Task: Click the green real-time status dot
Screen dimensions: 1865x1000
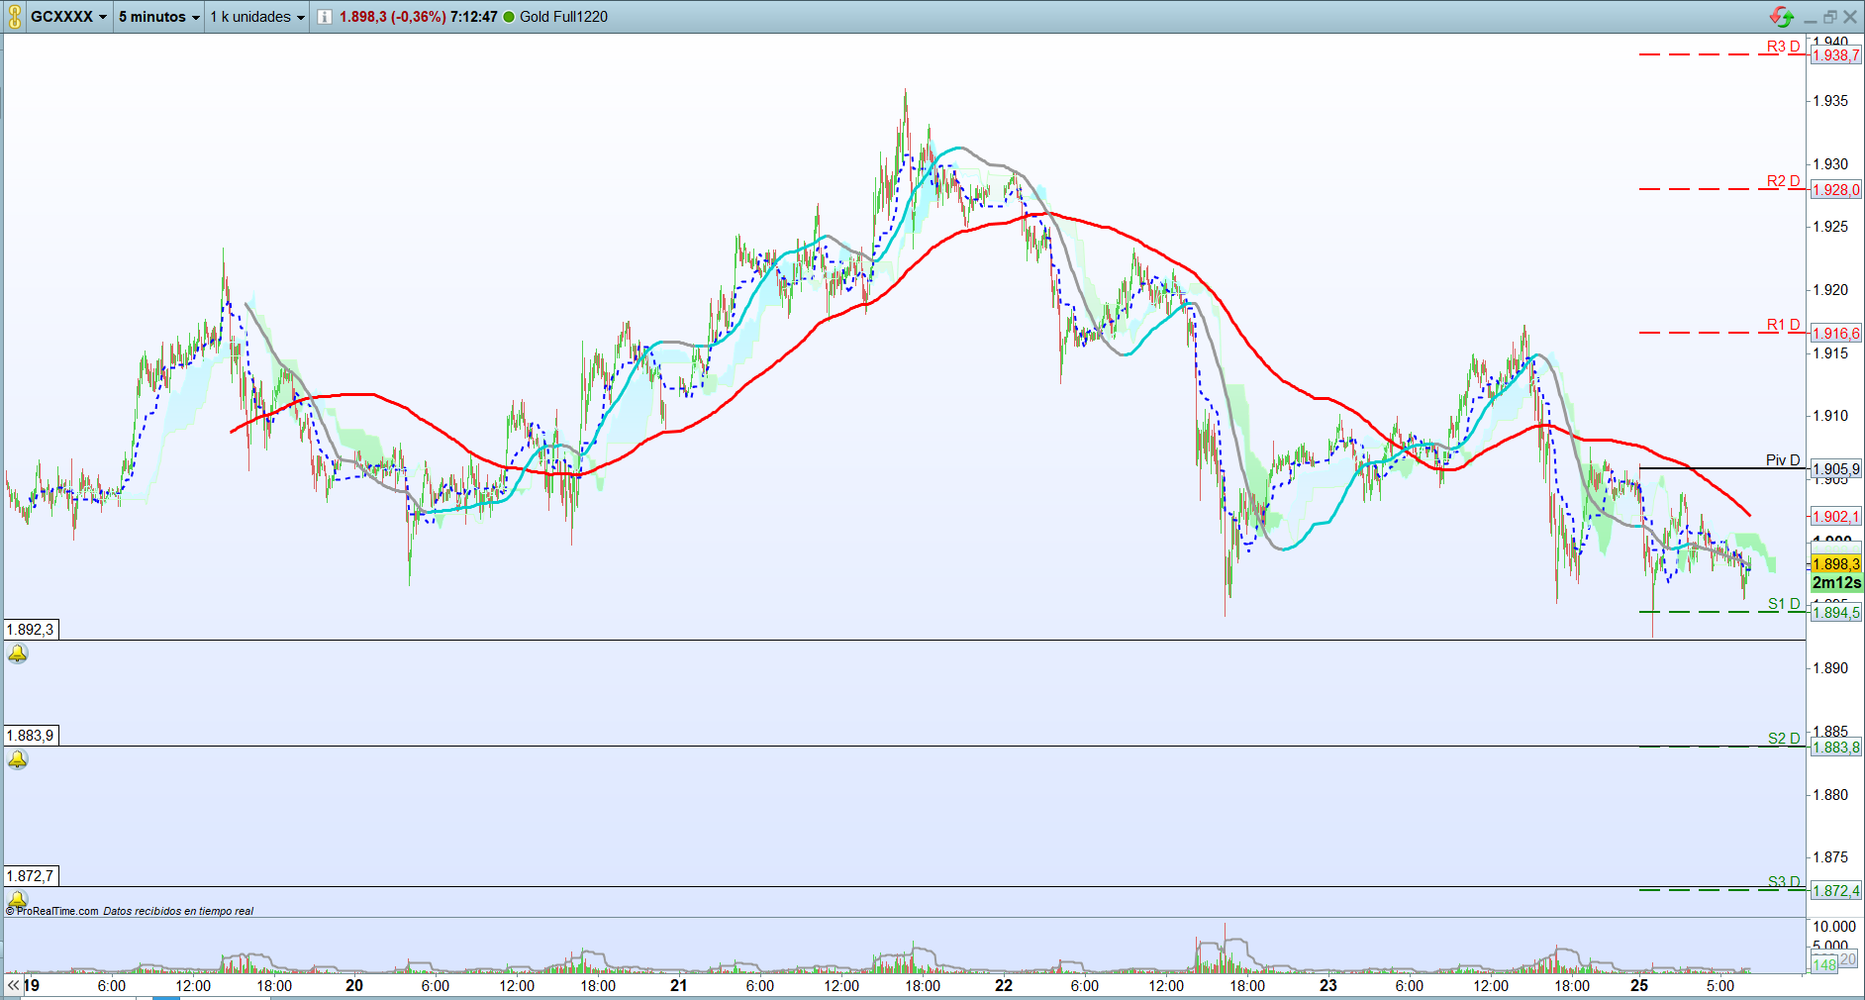Action: click(509, 17)
